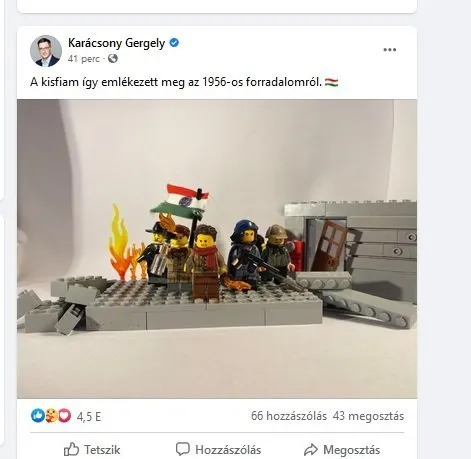Viewport: 471px width, 459px height.
Task: Click the red Love heart reaction icon
Action: click(64, 416)
